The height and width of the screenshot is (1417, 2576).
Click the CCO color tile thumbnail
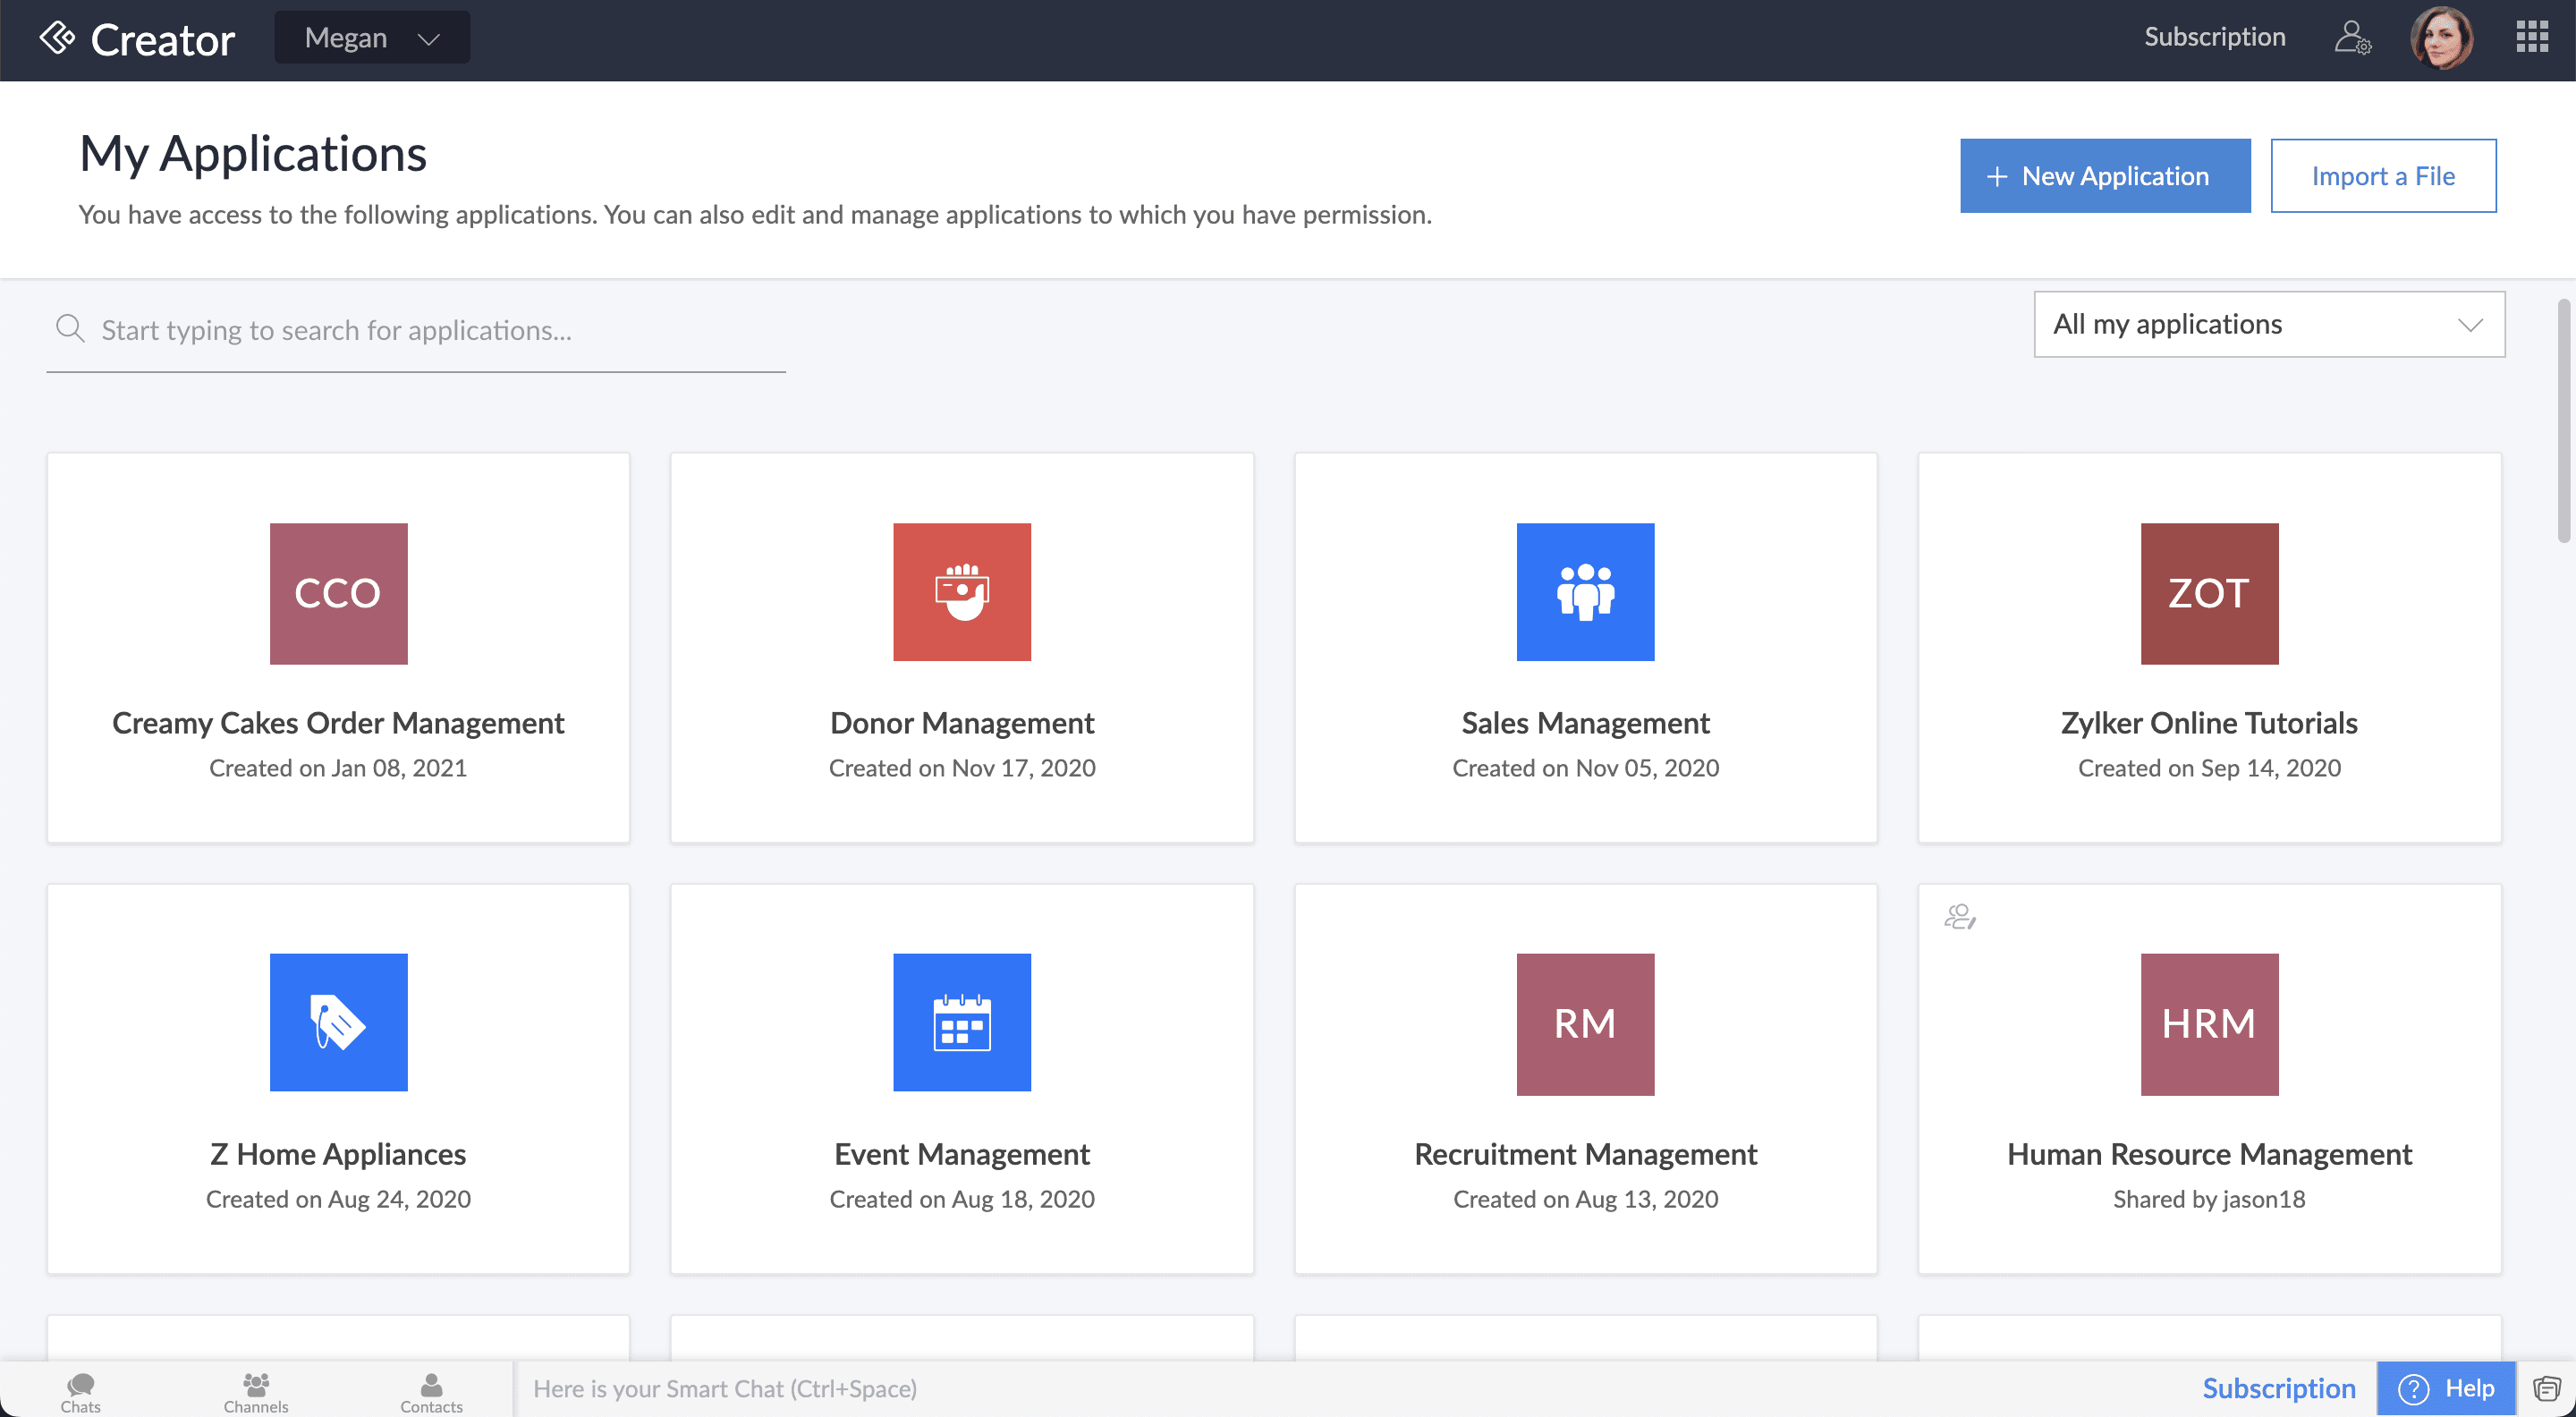coord(338,593)
